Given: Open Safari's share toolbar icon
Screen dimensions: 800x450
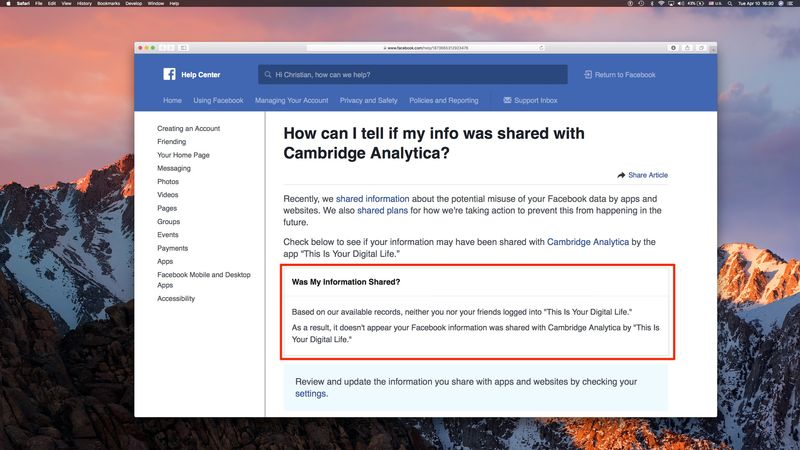Looking at the screenshot, I should (688, 48).
